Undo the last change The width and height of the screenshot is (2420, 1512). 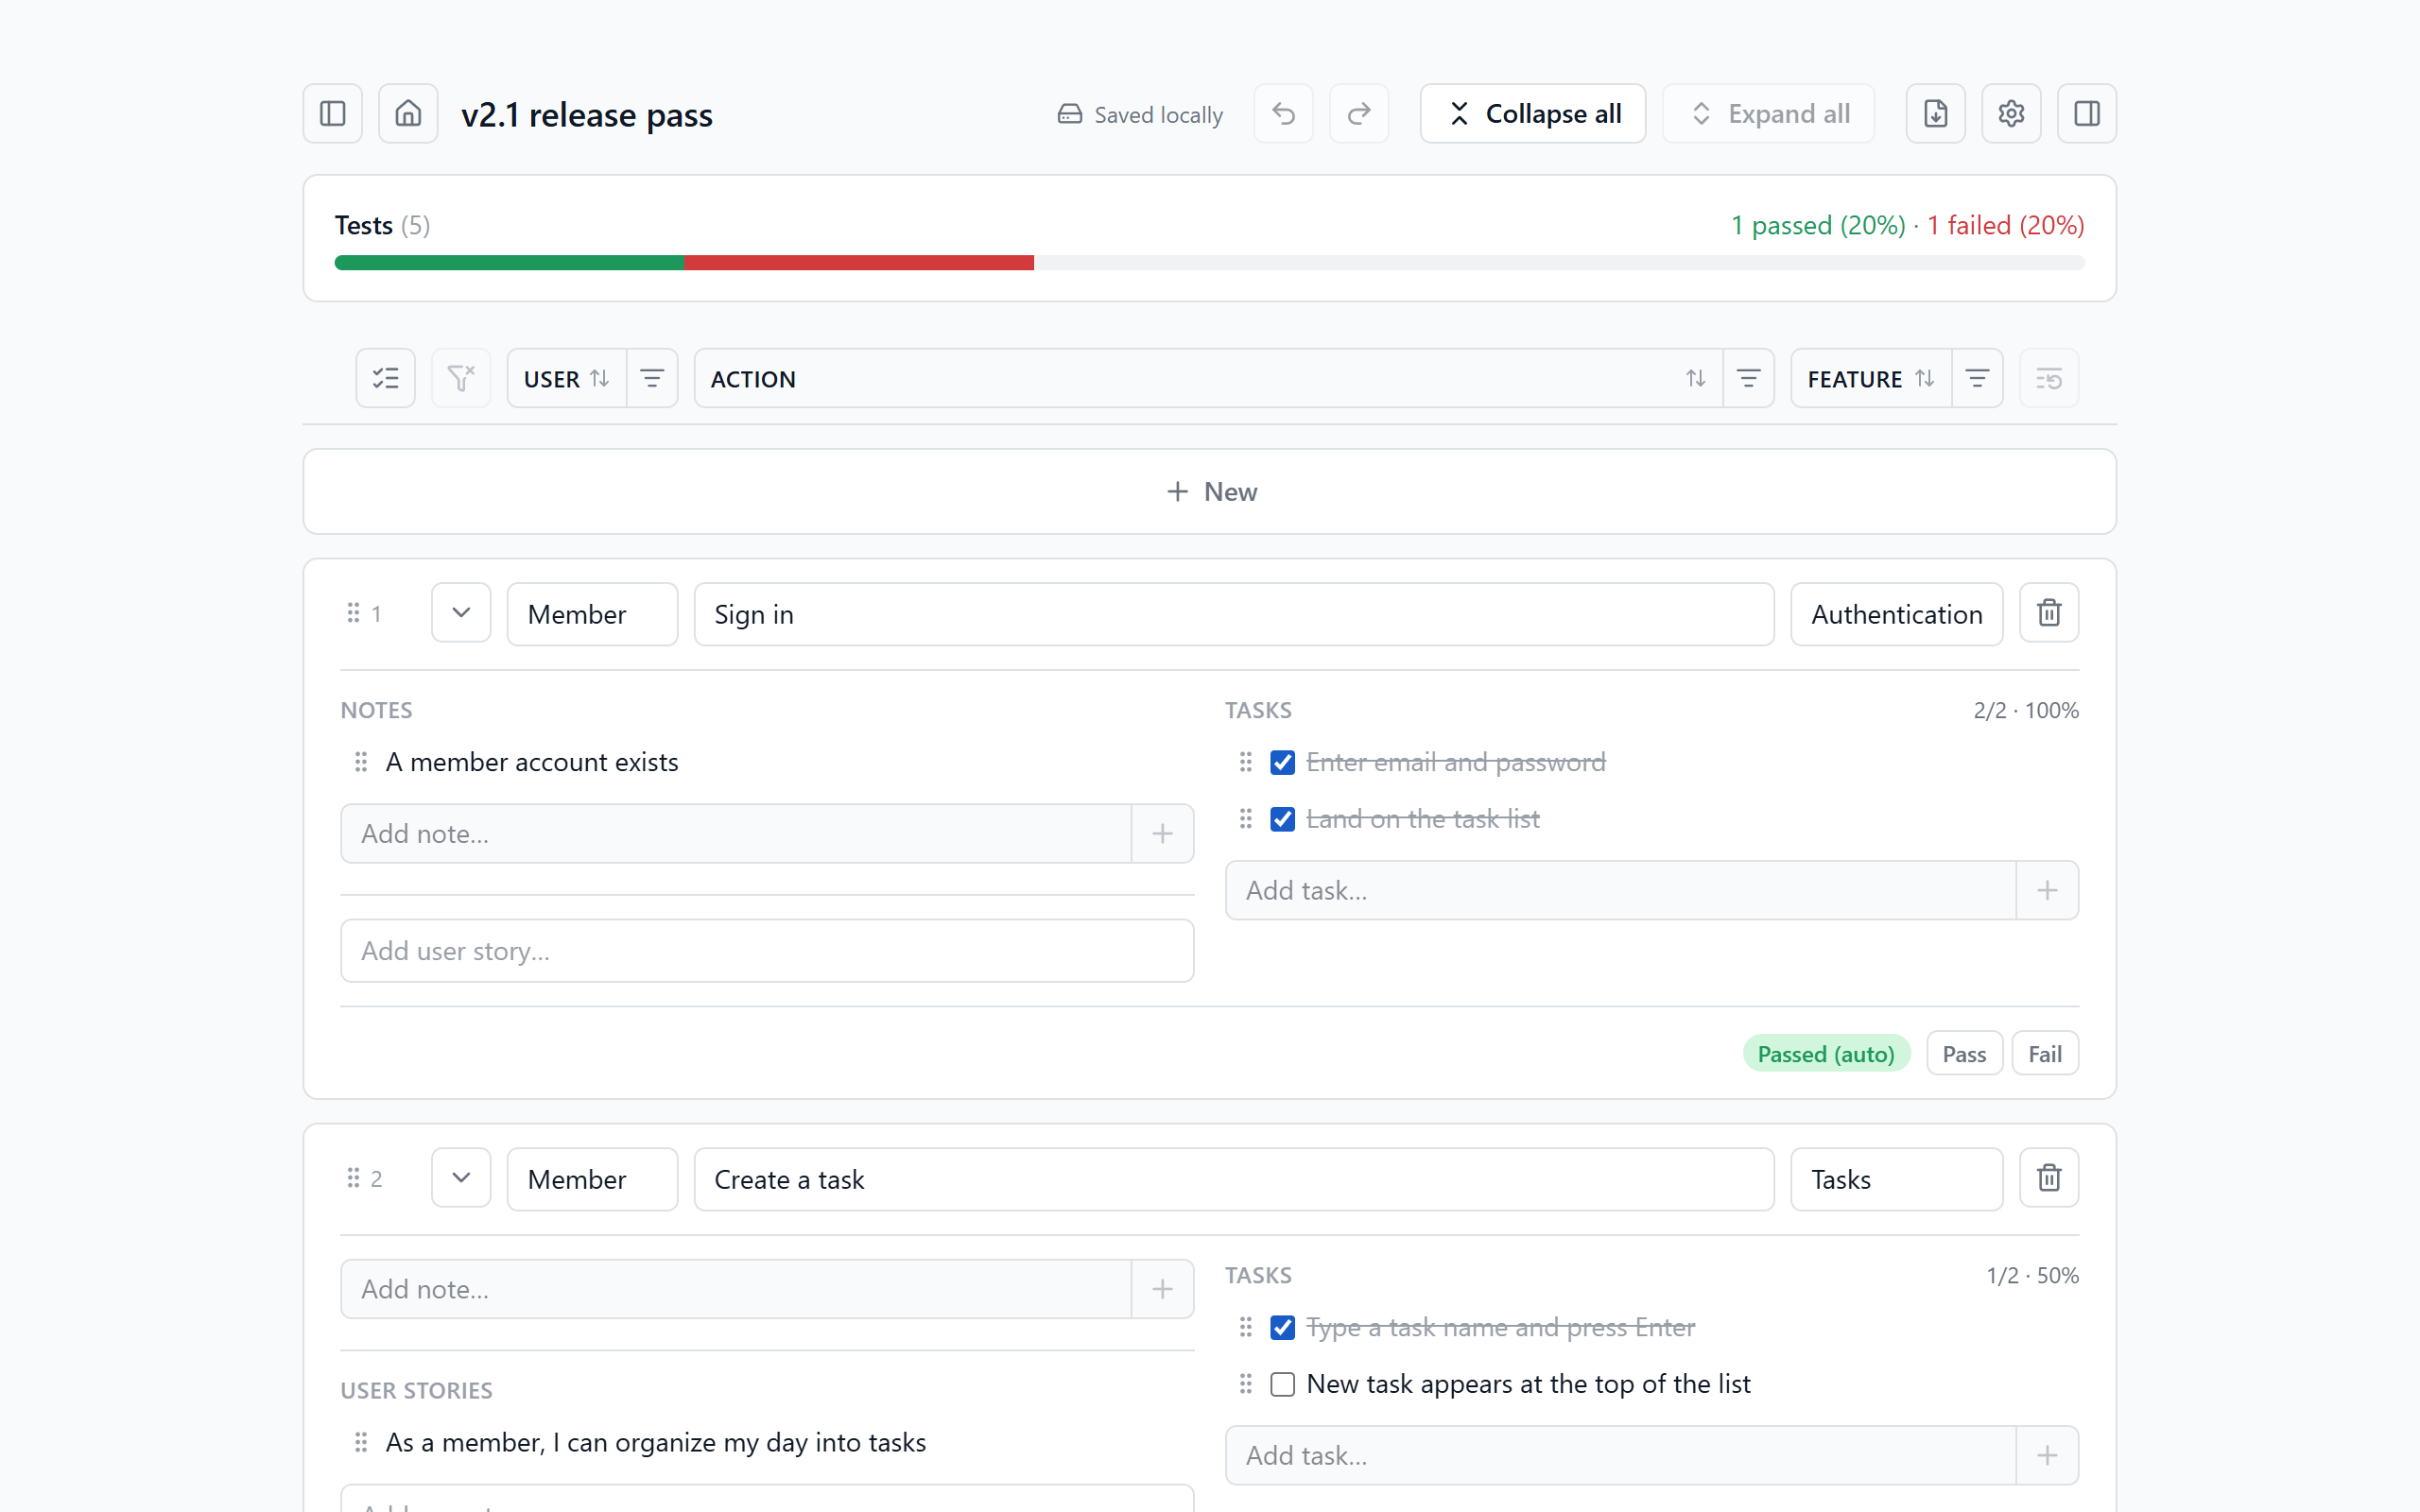tap(1283, 114)
